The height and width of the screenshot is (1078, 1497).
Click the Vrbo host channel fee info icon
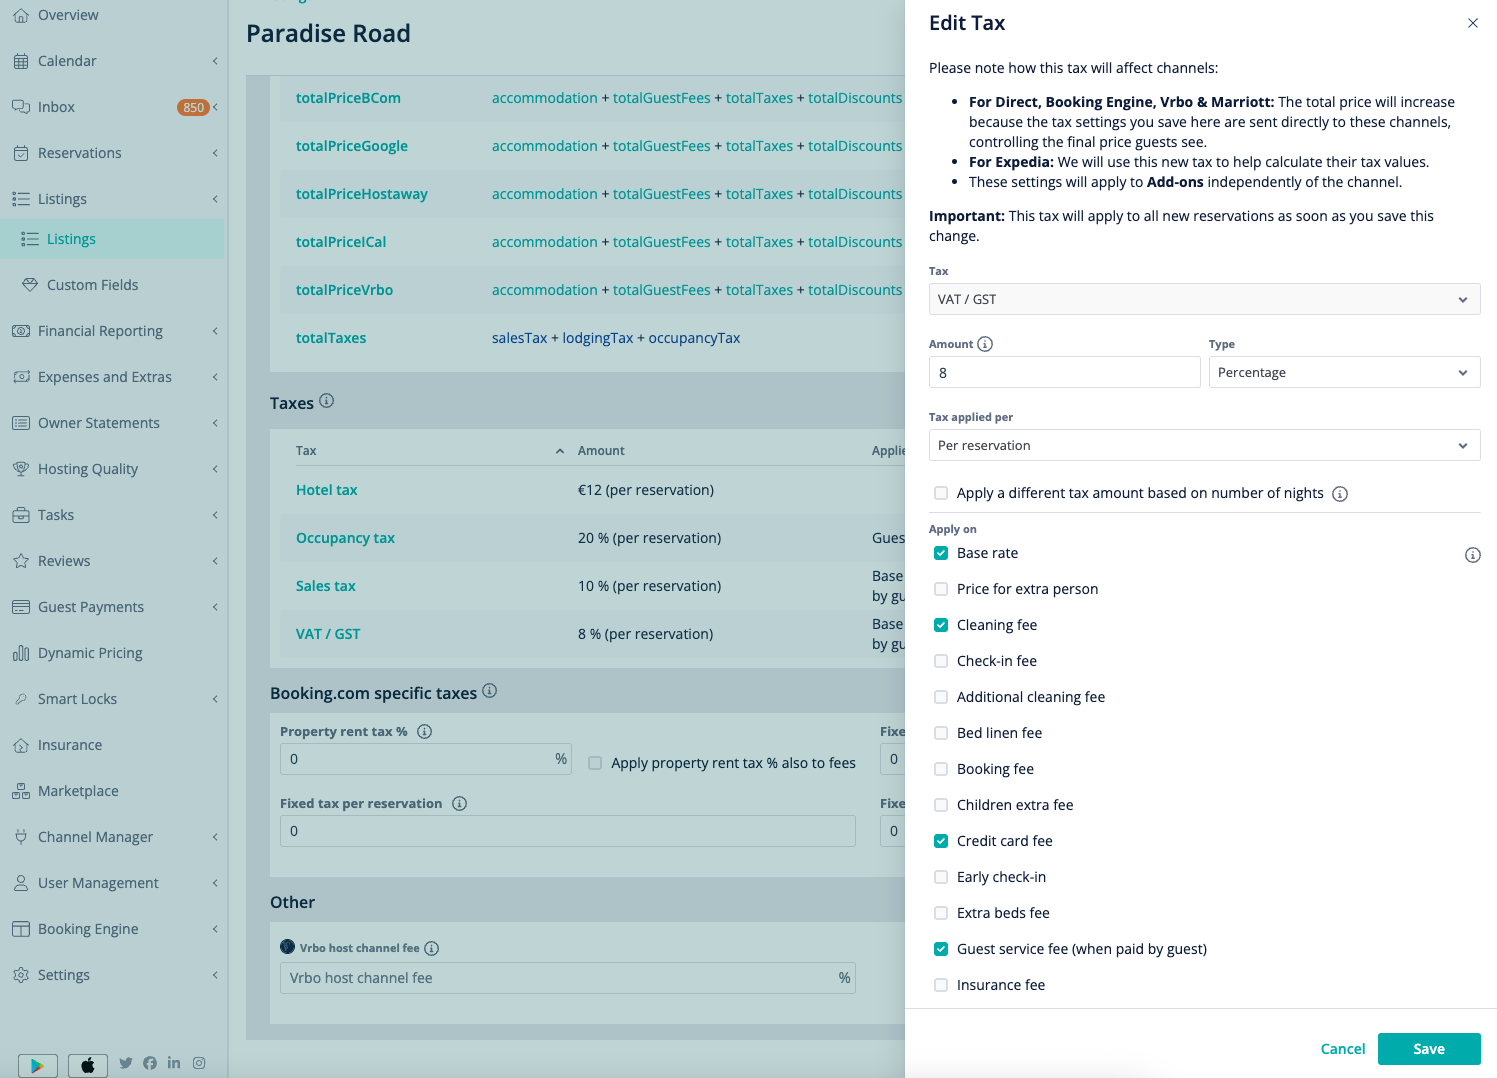431,948
